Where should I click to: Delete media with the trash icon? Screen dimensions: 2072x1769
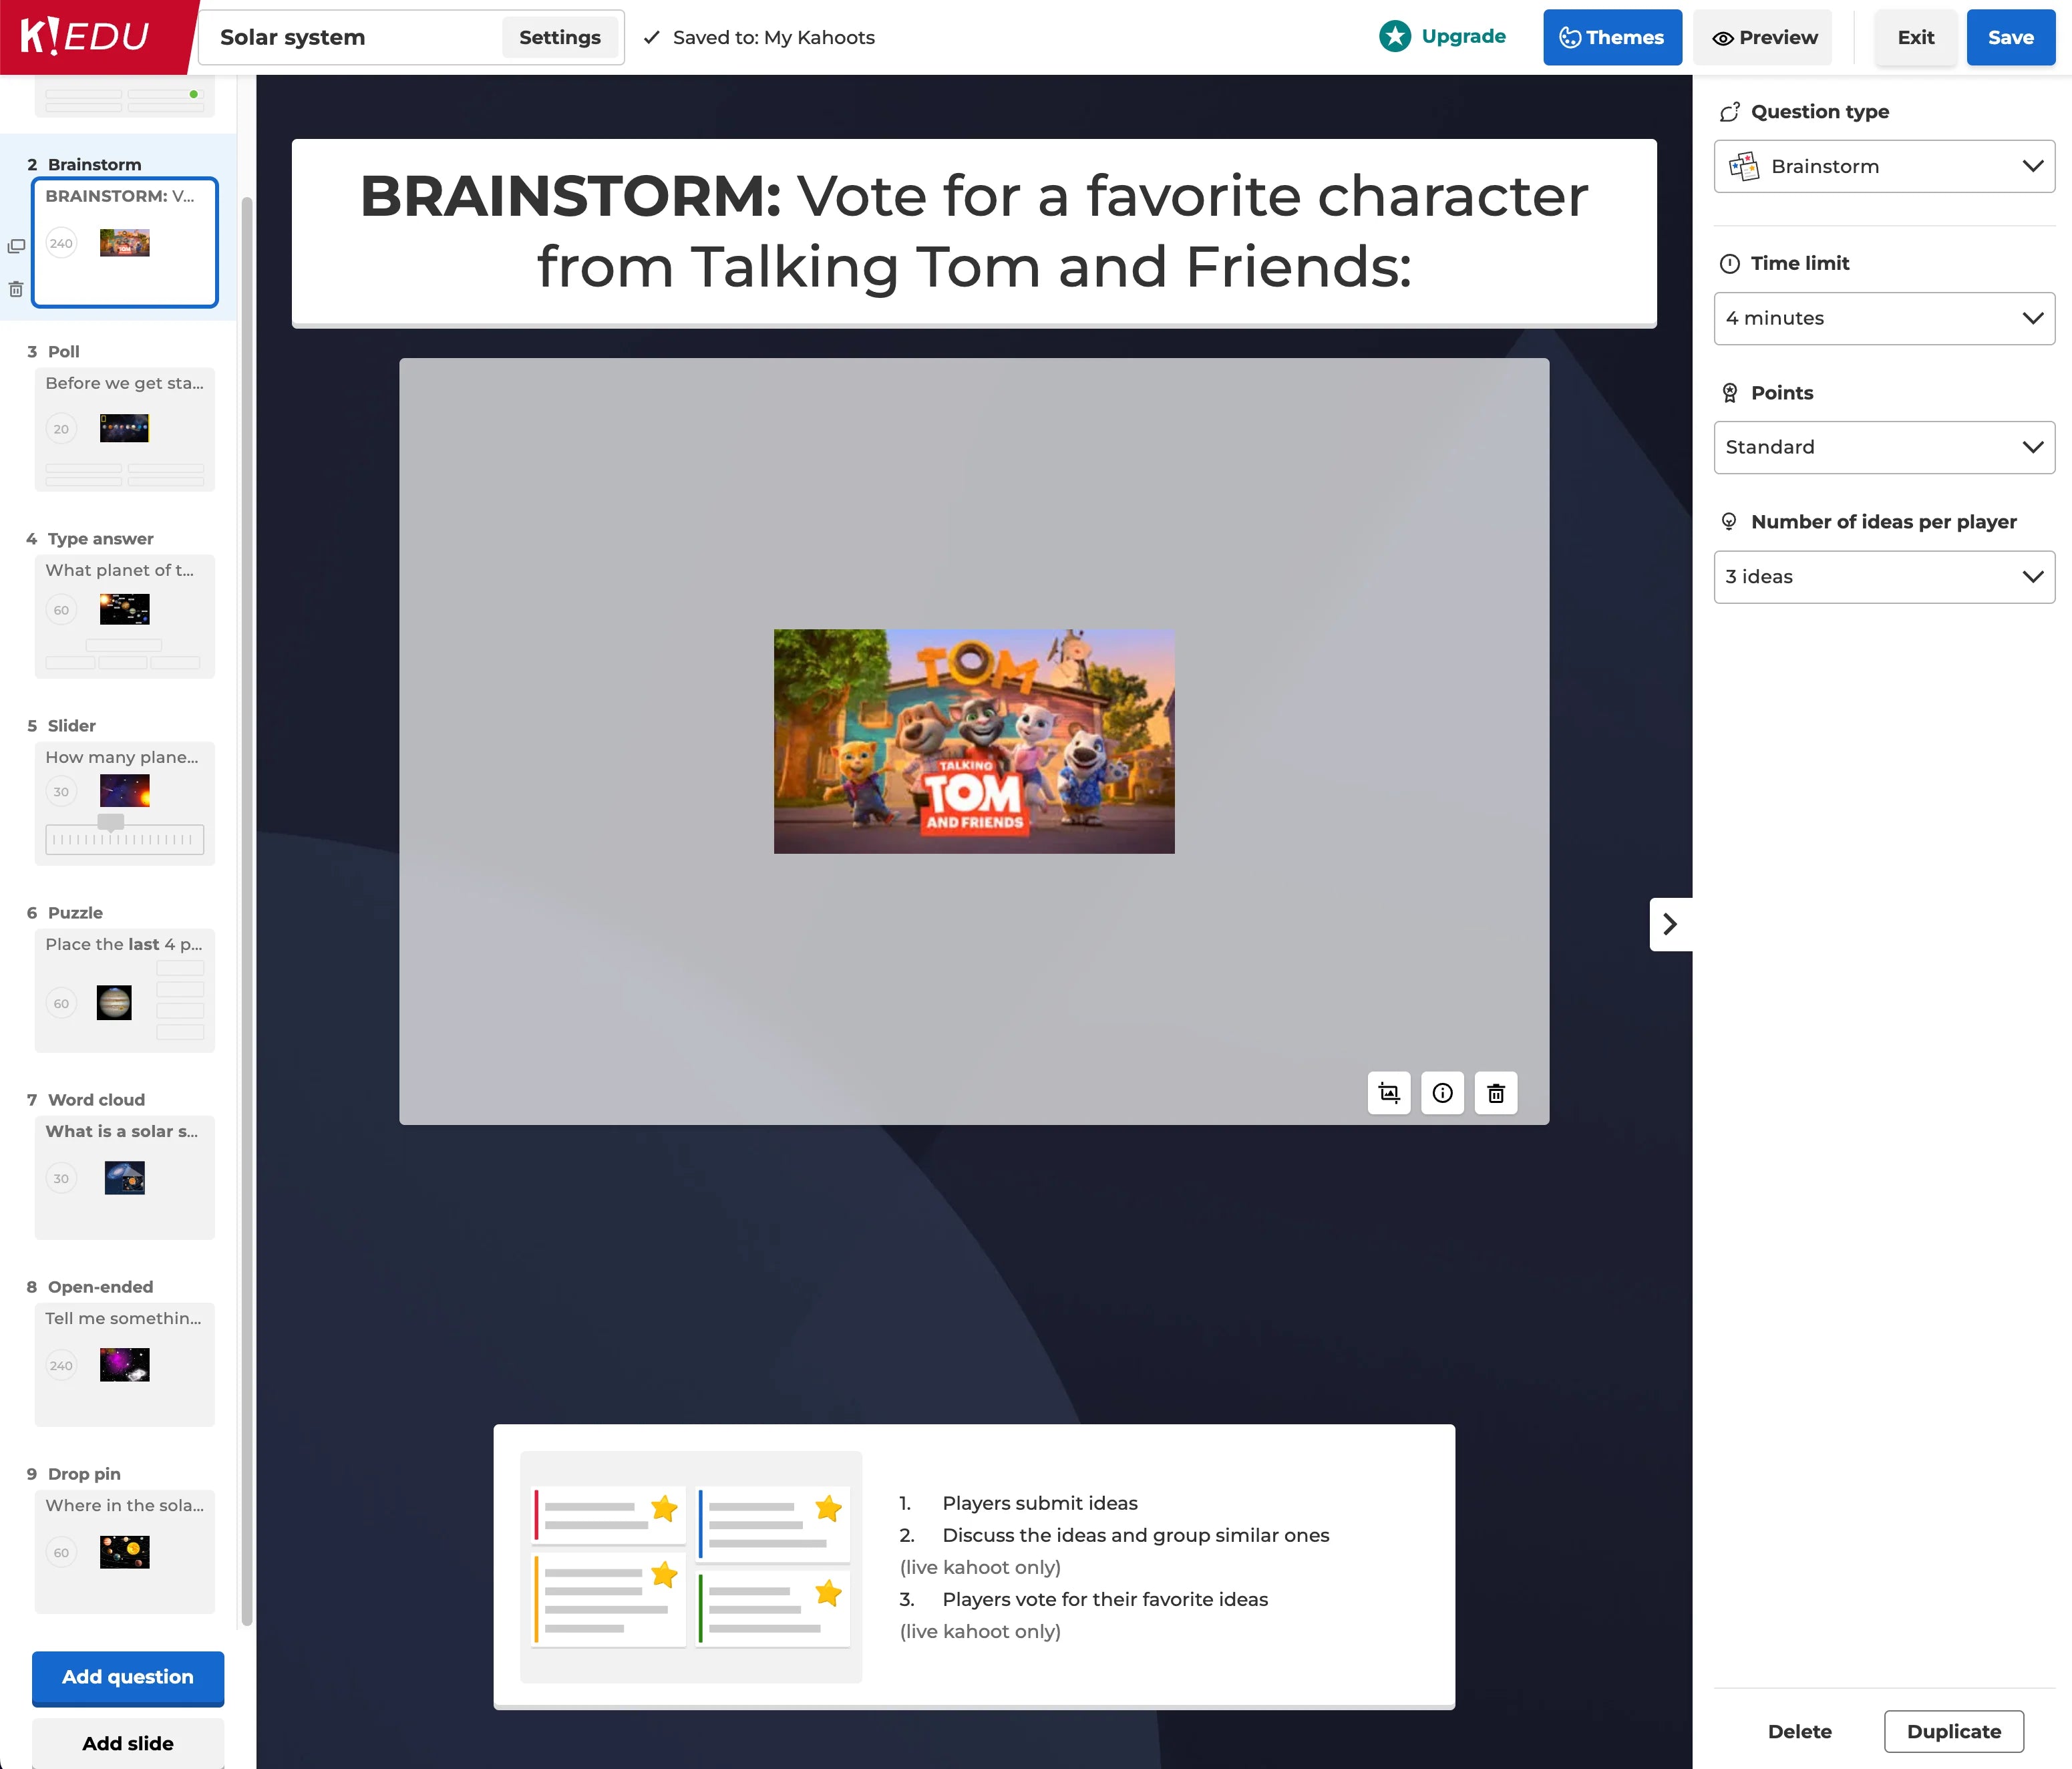coord(1496,1093)
